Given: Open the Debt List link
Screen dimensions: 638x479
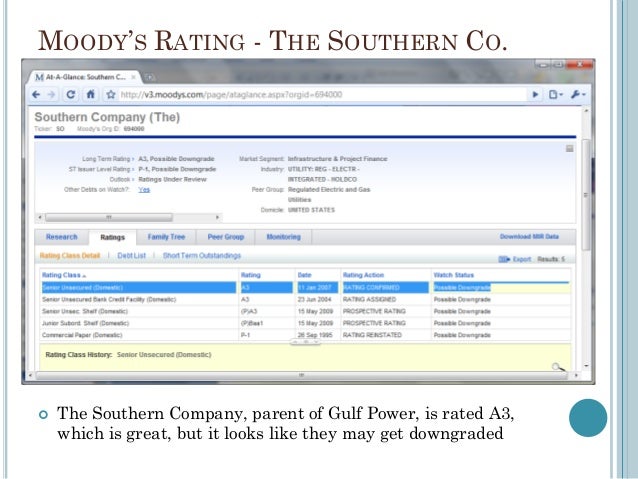Looking at the screenshot, I should point(131,256).
